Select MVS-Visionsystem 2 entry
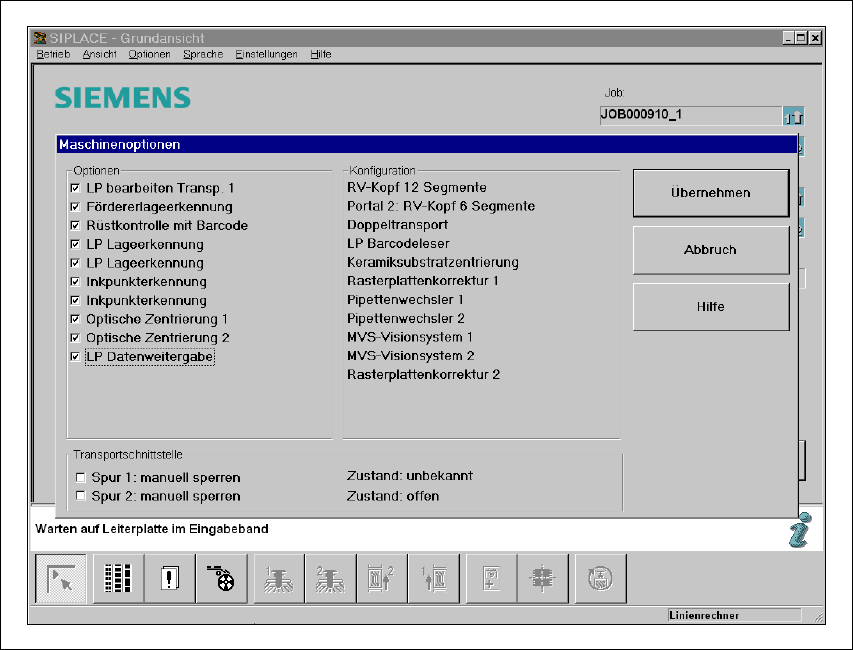 pyautogui.click(x=411, y=356)
